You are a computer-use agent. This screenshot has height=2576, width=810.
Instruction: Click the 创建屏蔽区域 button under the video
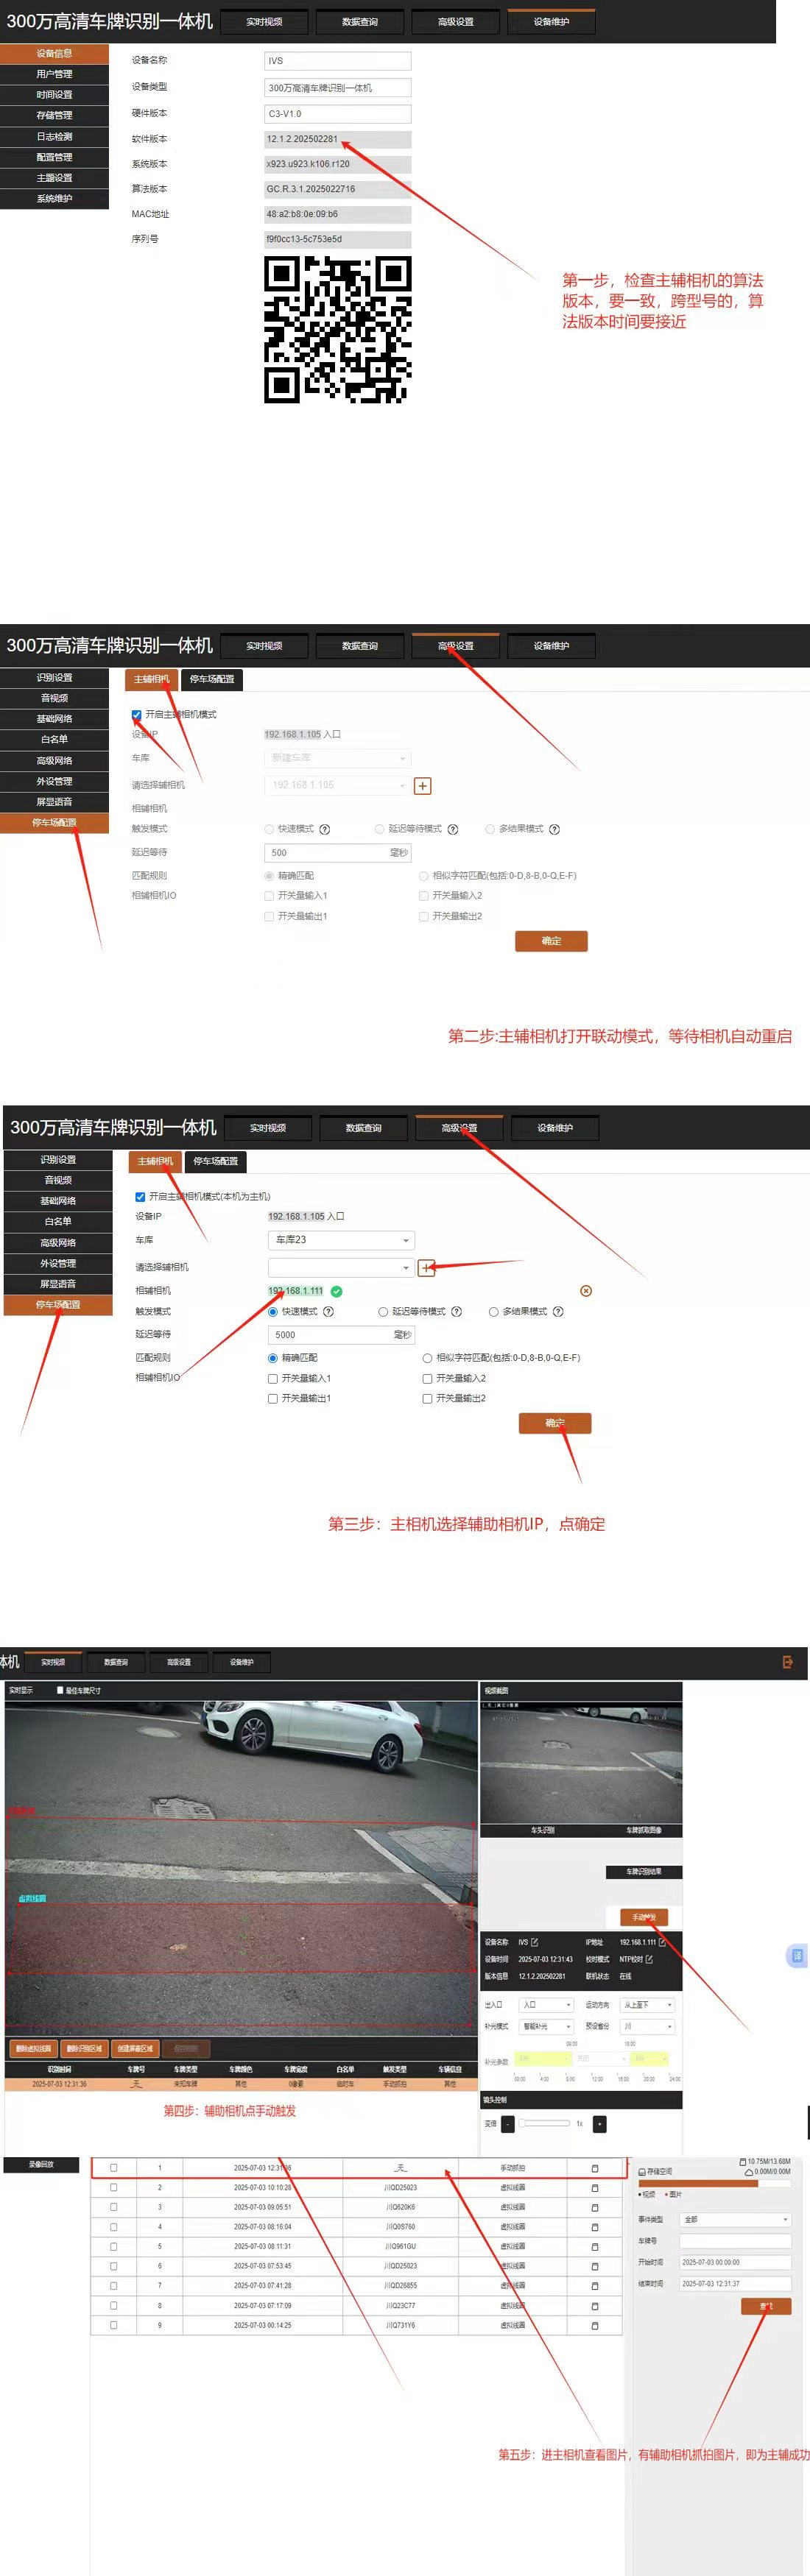pyautogui.click(x=135, y=2048)
